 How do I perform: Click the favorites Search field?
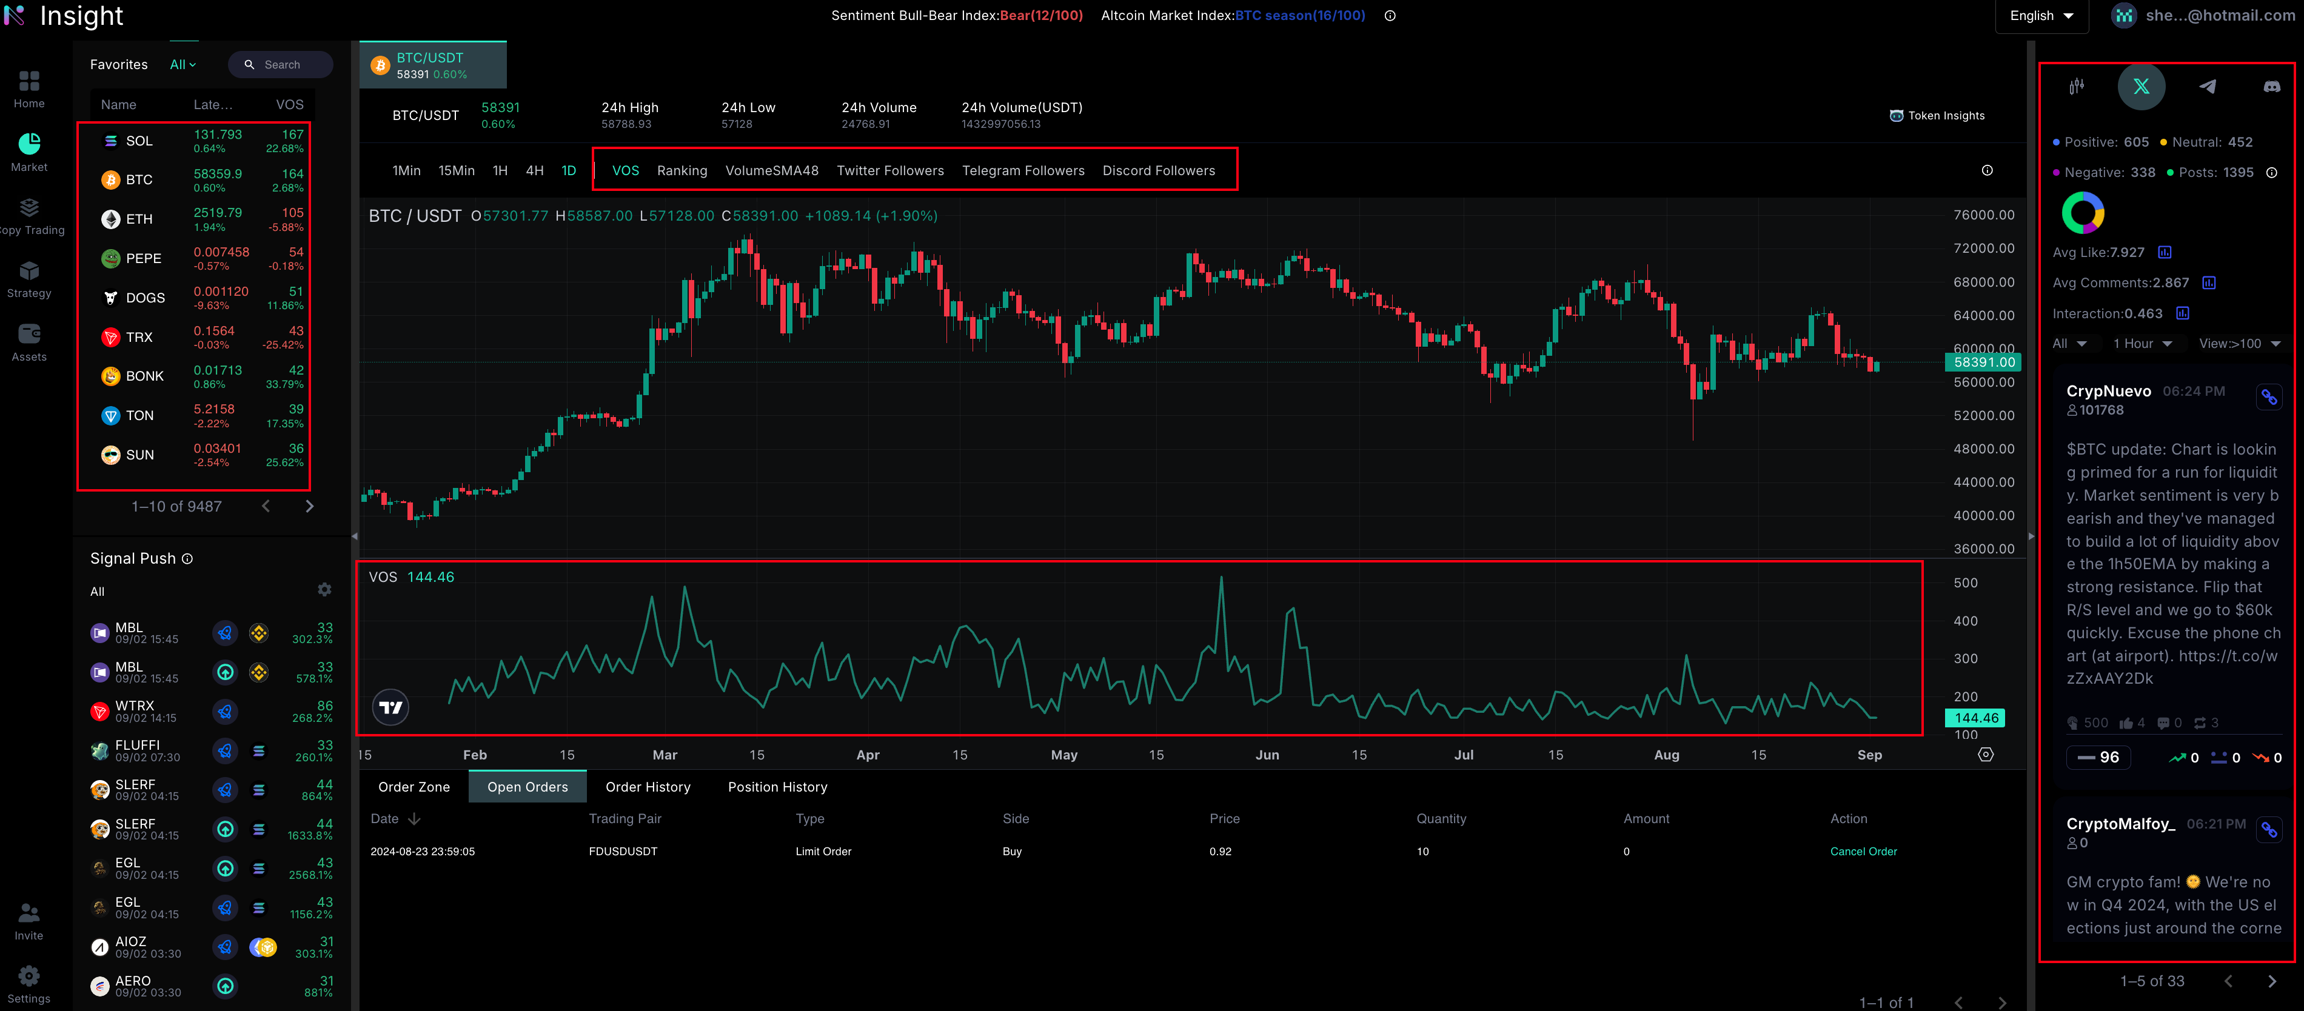click(x=281, y=65)
